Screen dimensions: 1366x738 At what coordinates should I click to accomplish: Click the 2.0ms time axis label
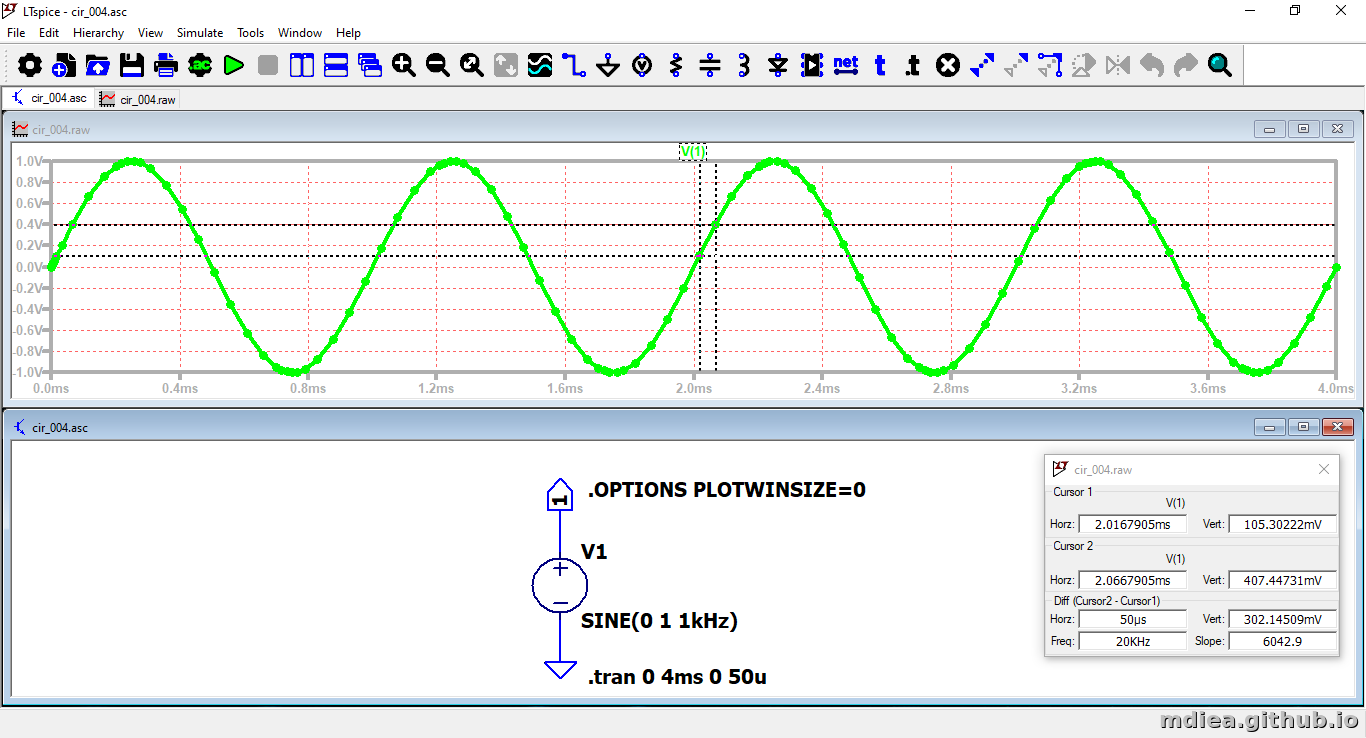(x=694, y=388)
